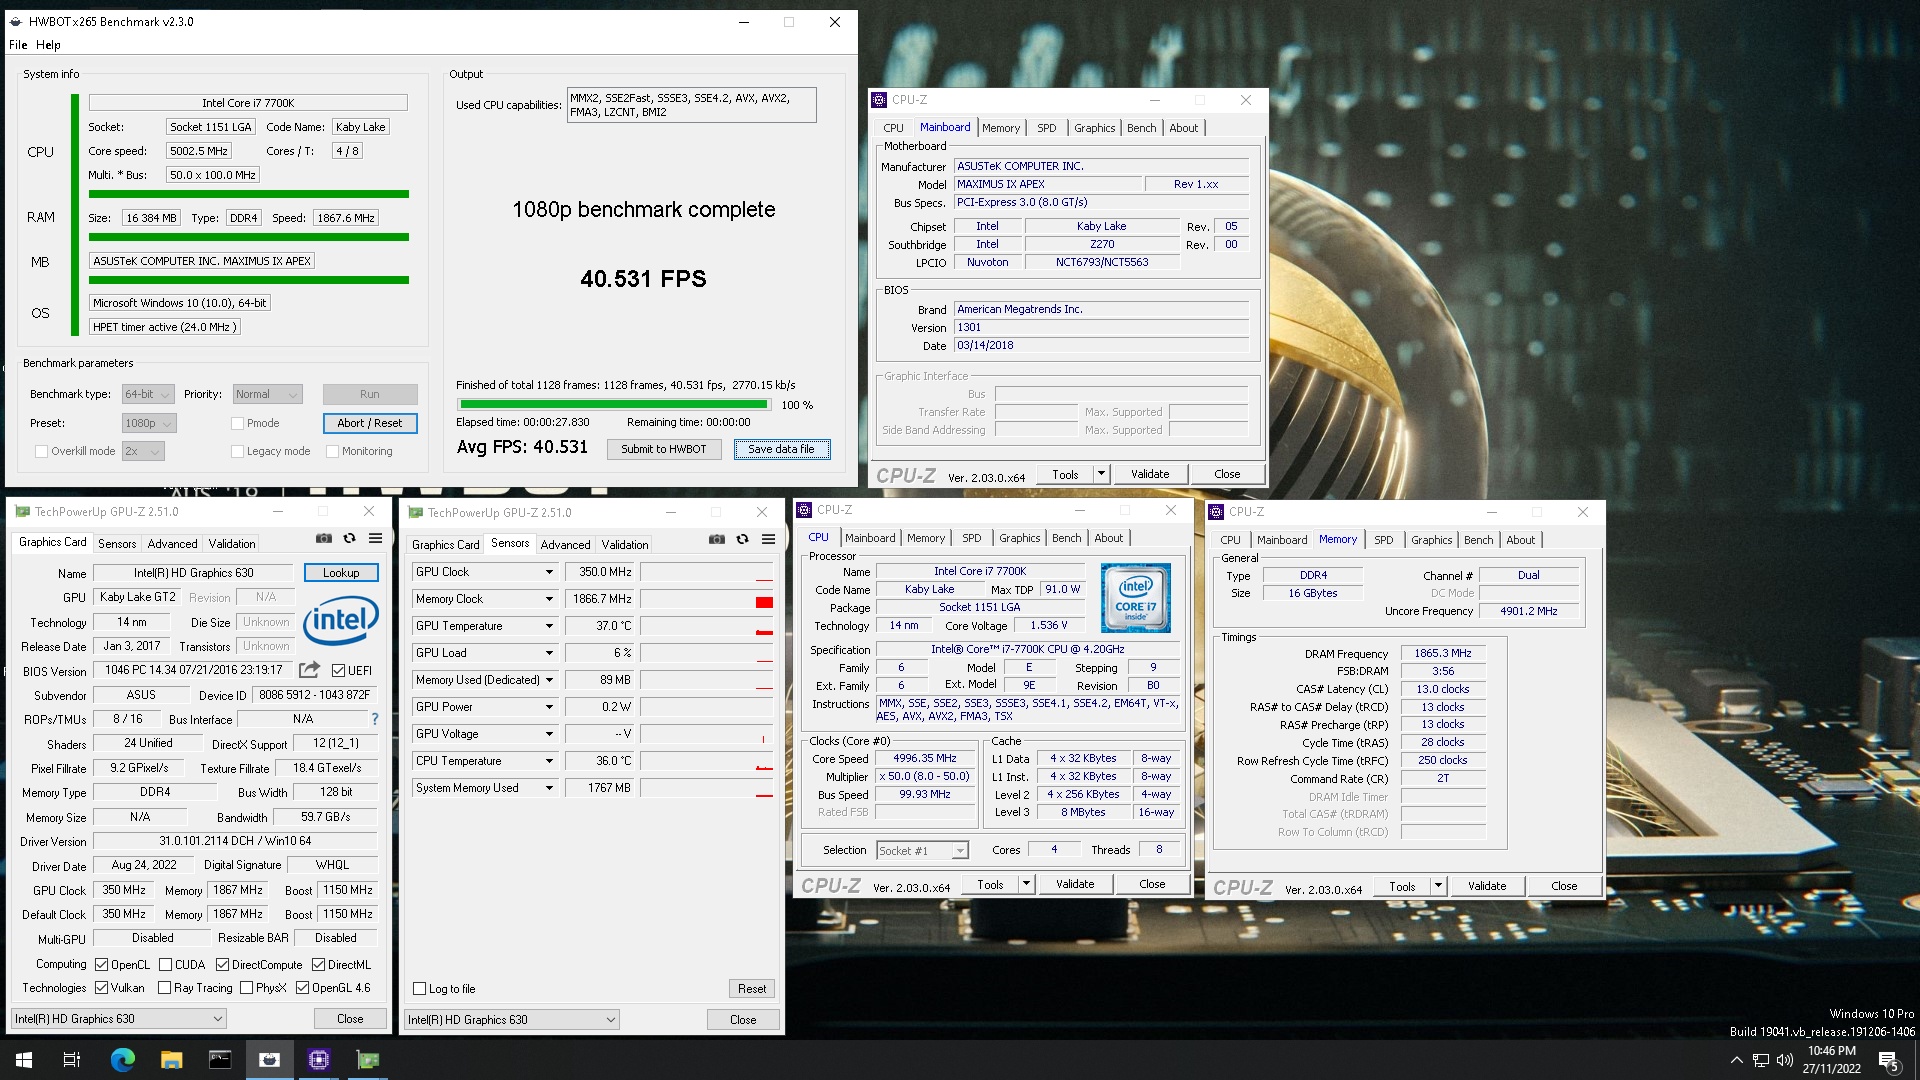Switch to Advanced tab in left GPU-Z window

[172, 544]
